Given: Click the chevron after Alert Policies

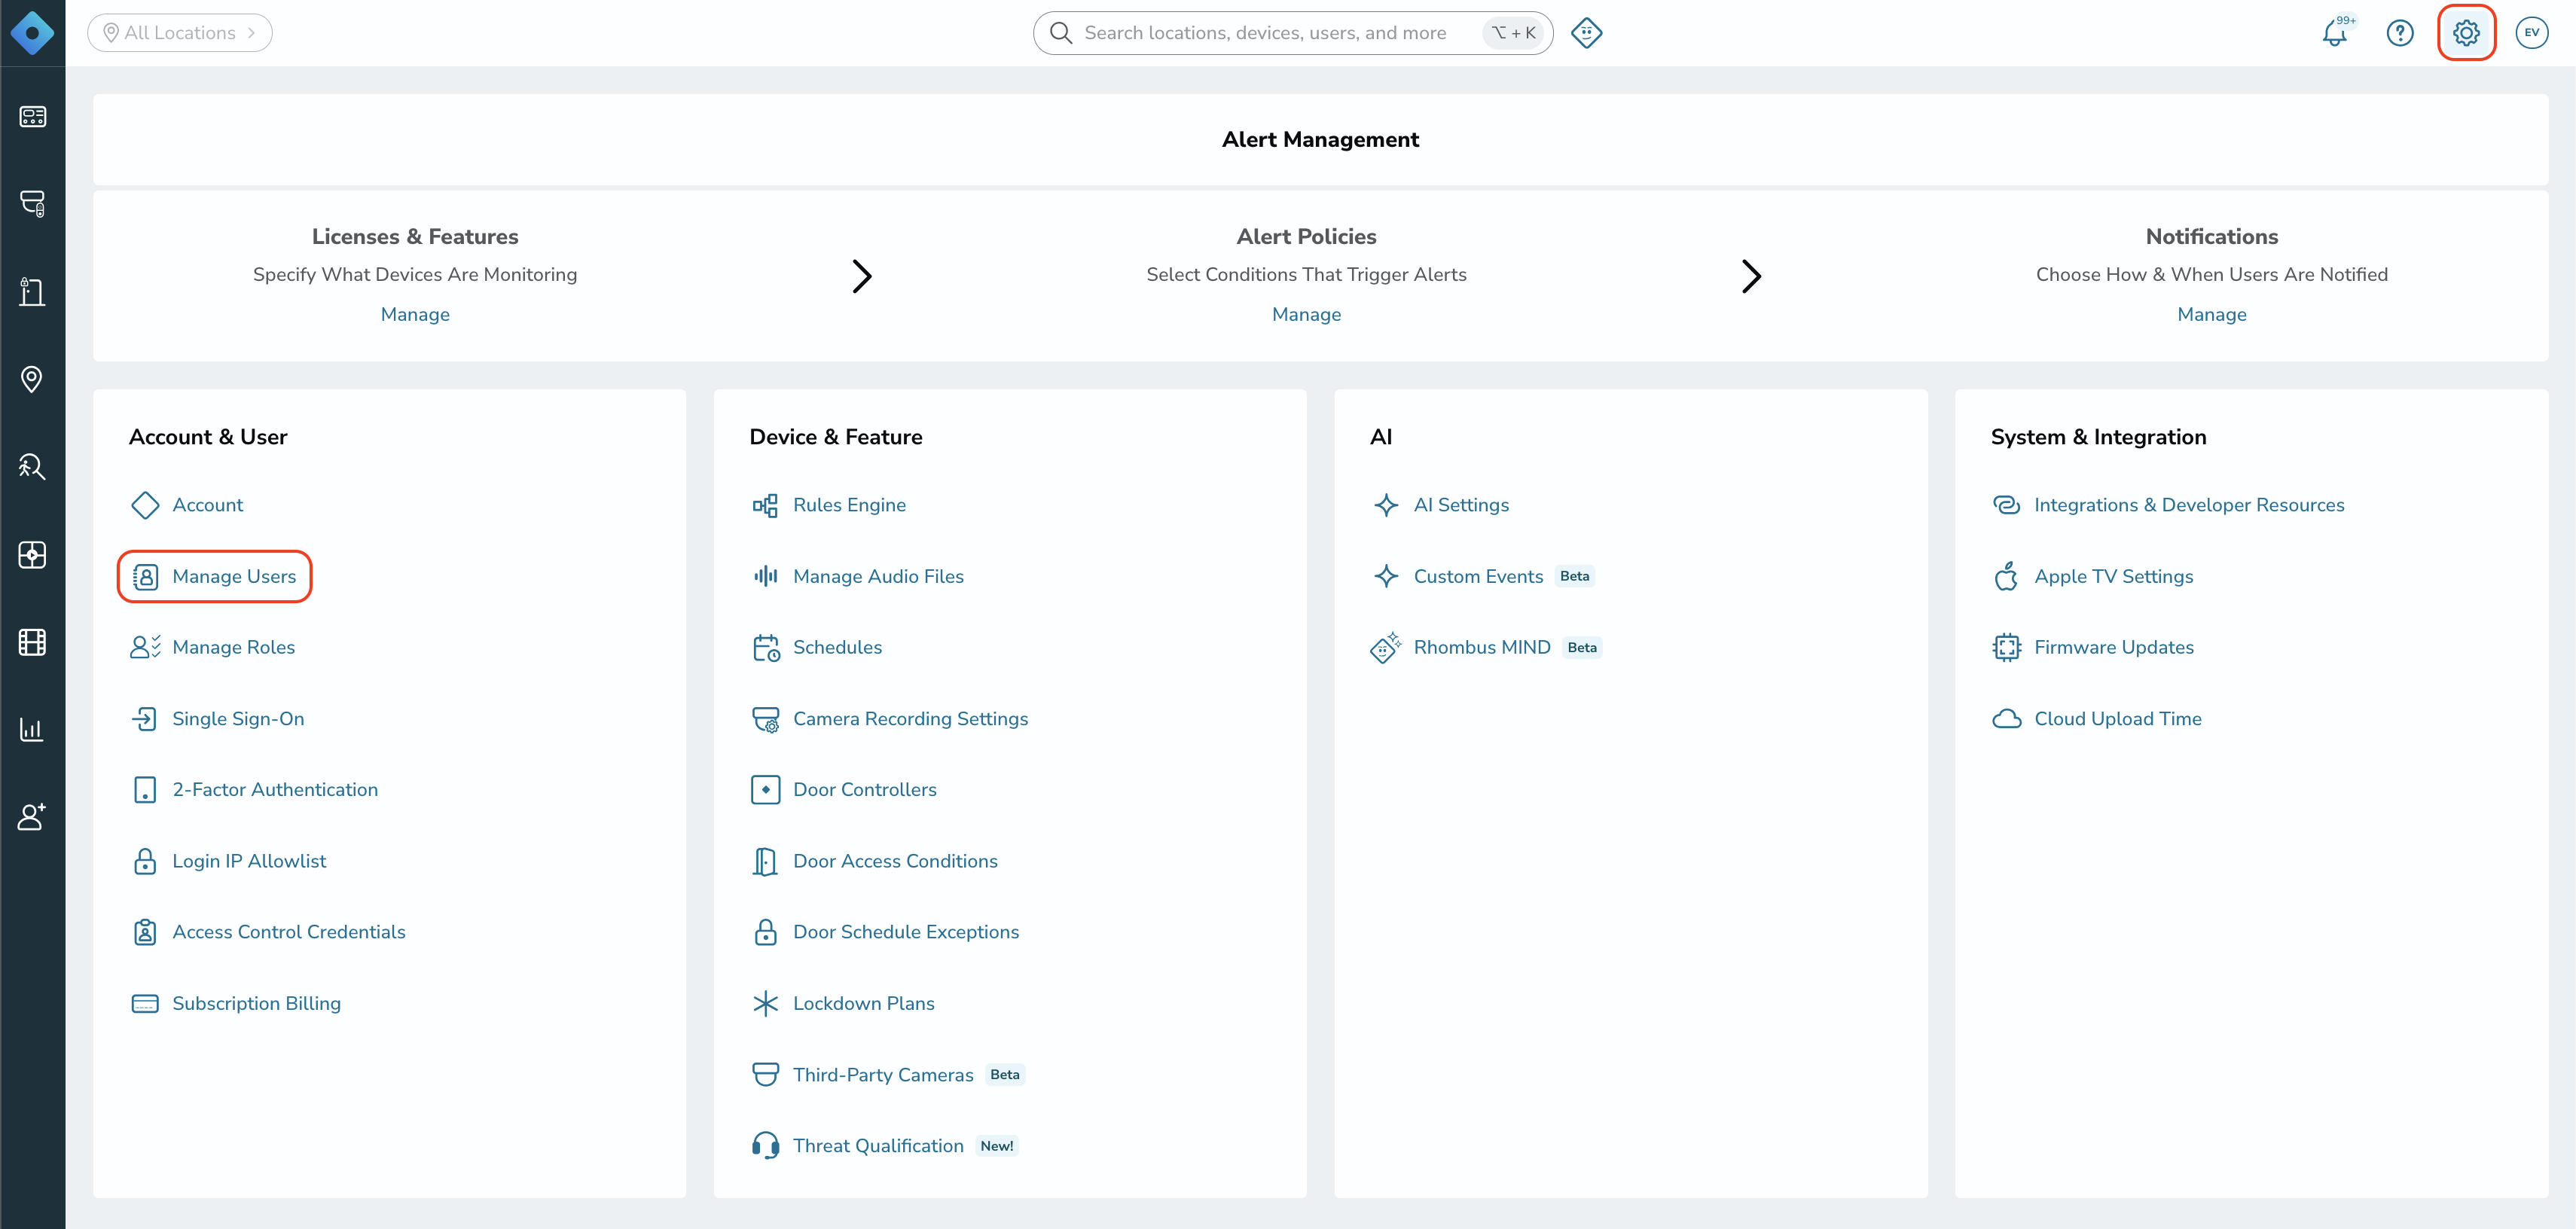Looking at the screenshot, I should [x=1751, y=276].
